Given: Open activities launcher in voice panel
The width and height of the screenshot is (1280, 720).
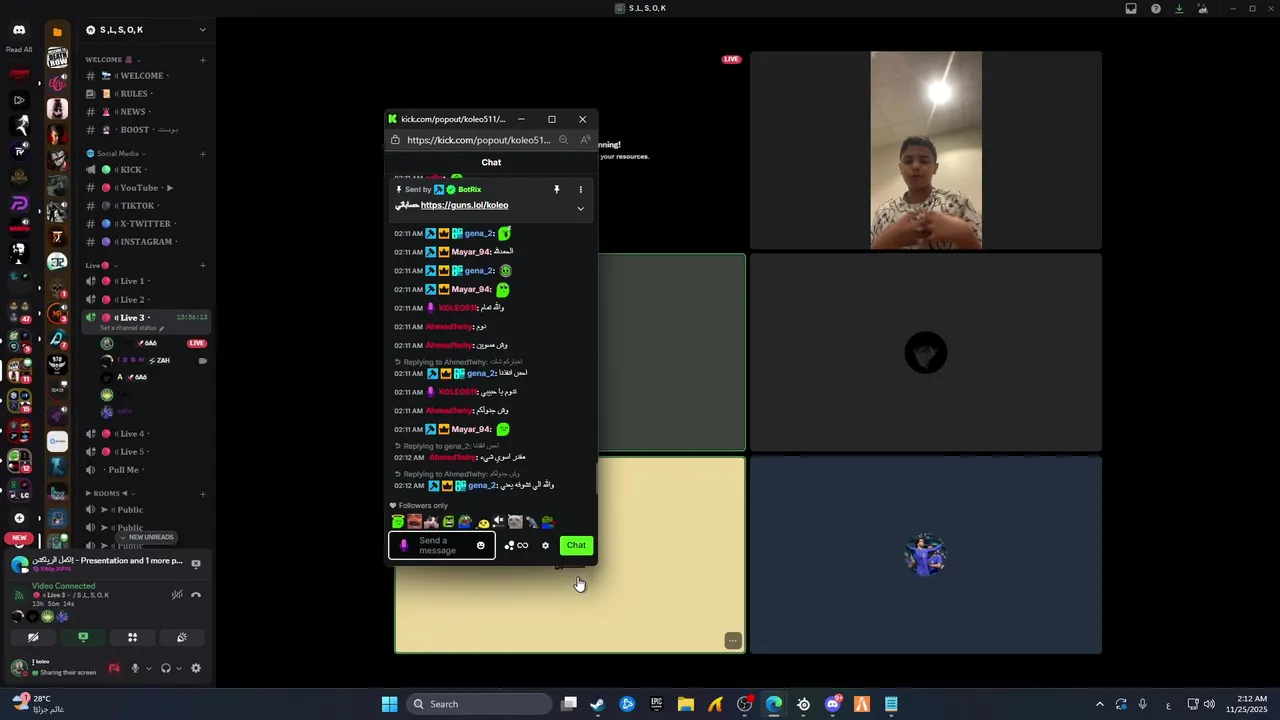Looking at the screenshot, I should coord(132,637).
